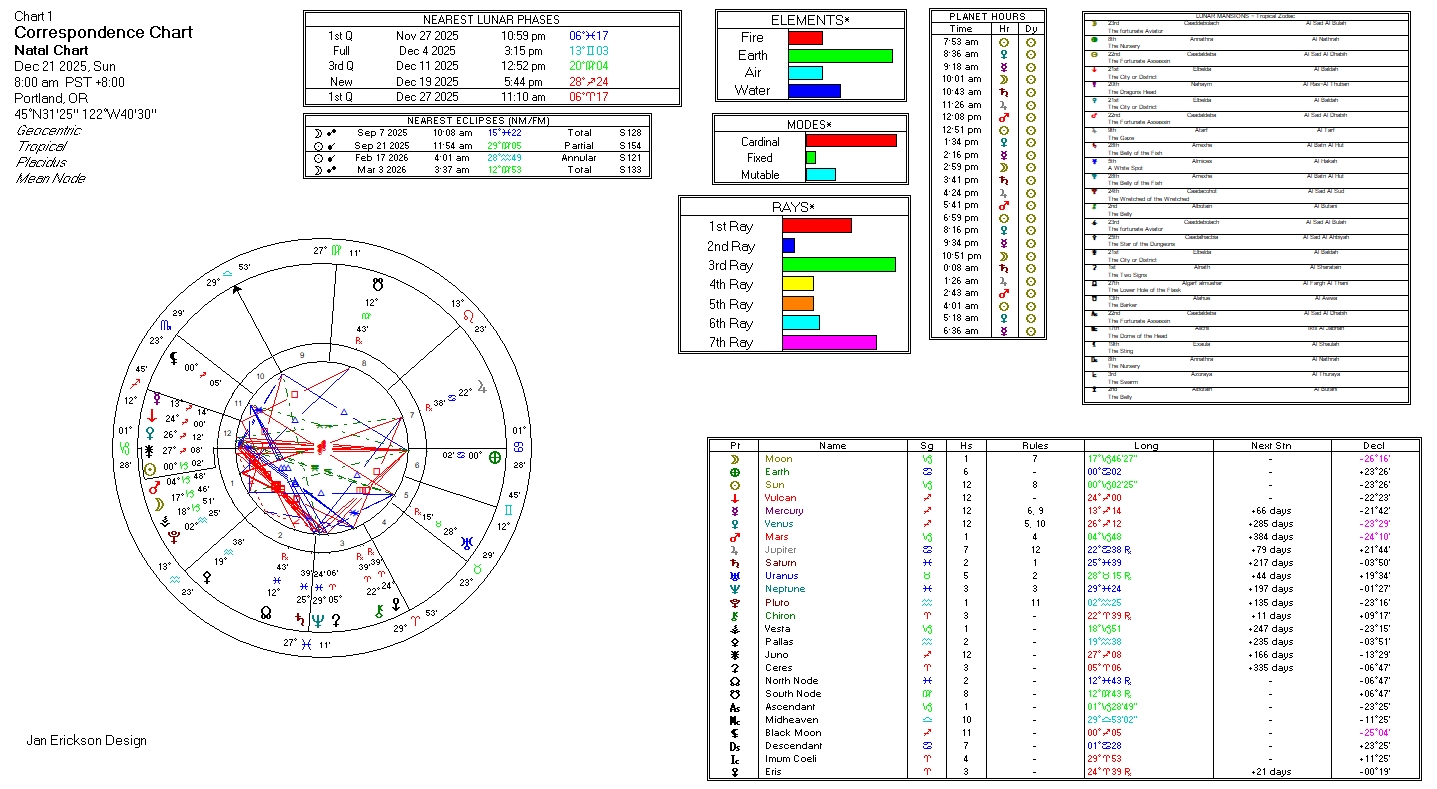Click Jupiter's glyph in the chart wheel

[485, 386]
